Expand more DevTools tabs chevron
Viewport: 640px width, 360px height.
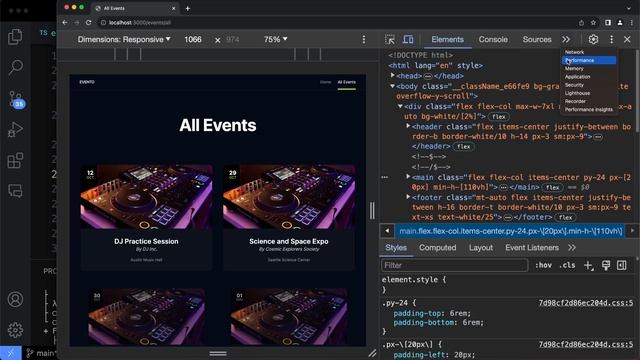click(x=566, y=40)
